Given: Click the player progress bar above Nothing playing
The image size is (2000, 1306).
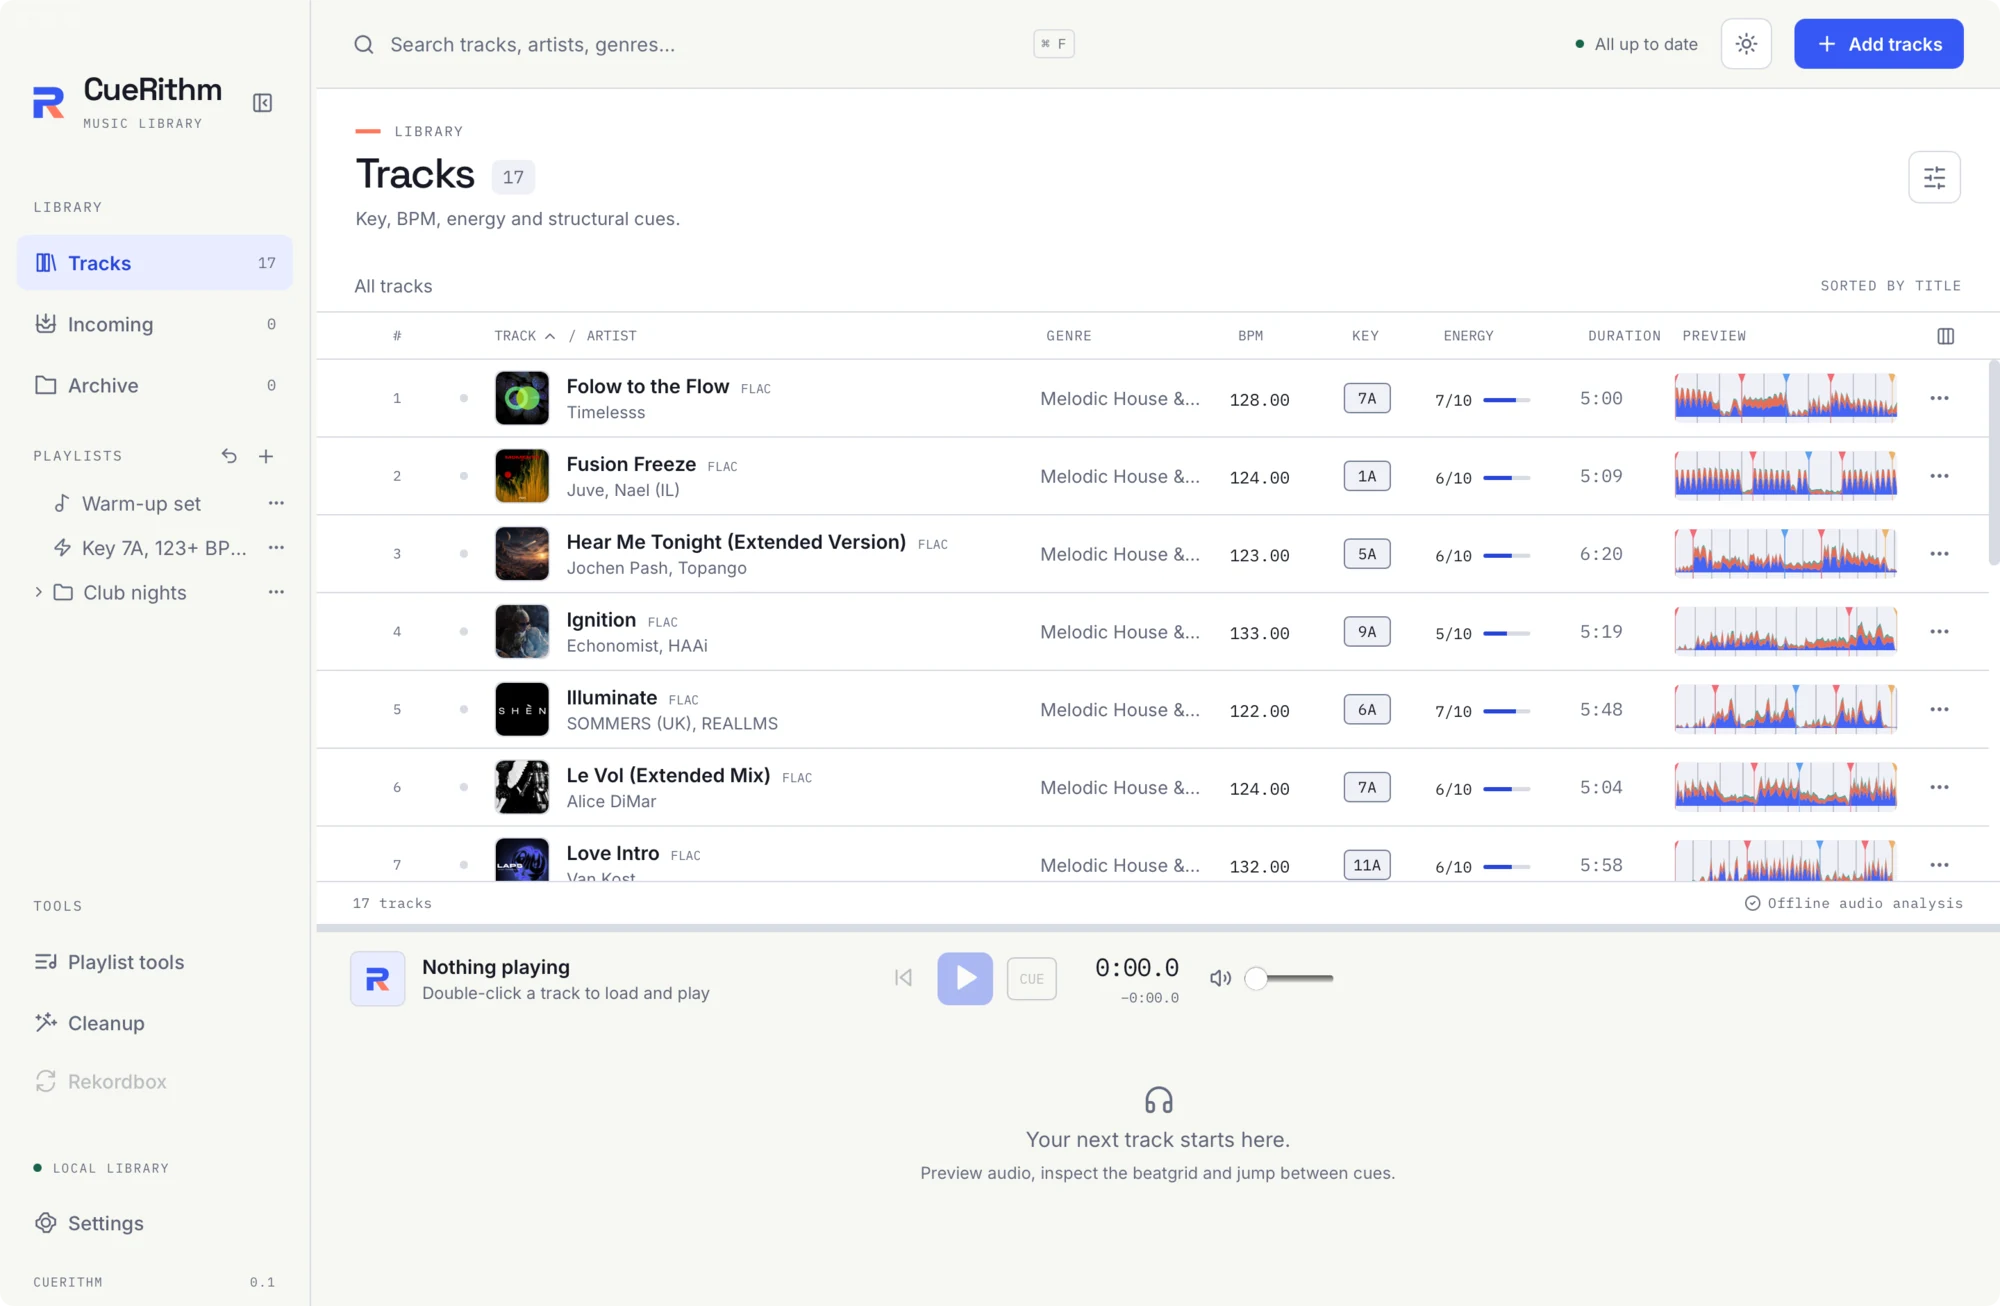Looking at the screenshot, I should pyautogui.click(x=1158, y=928).
